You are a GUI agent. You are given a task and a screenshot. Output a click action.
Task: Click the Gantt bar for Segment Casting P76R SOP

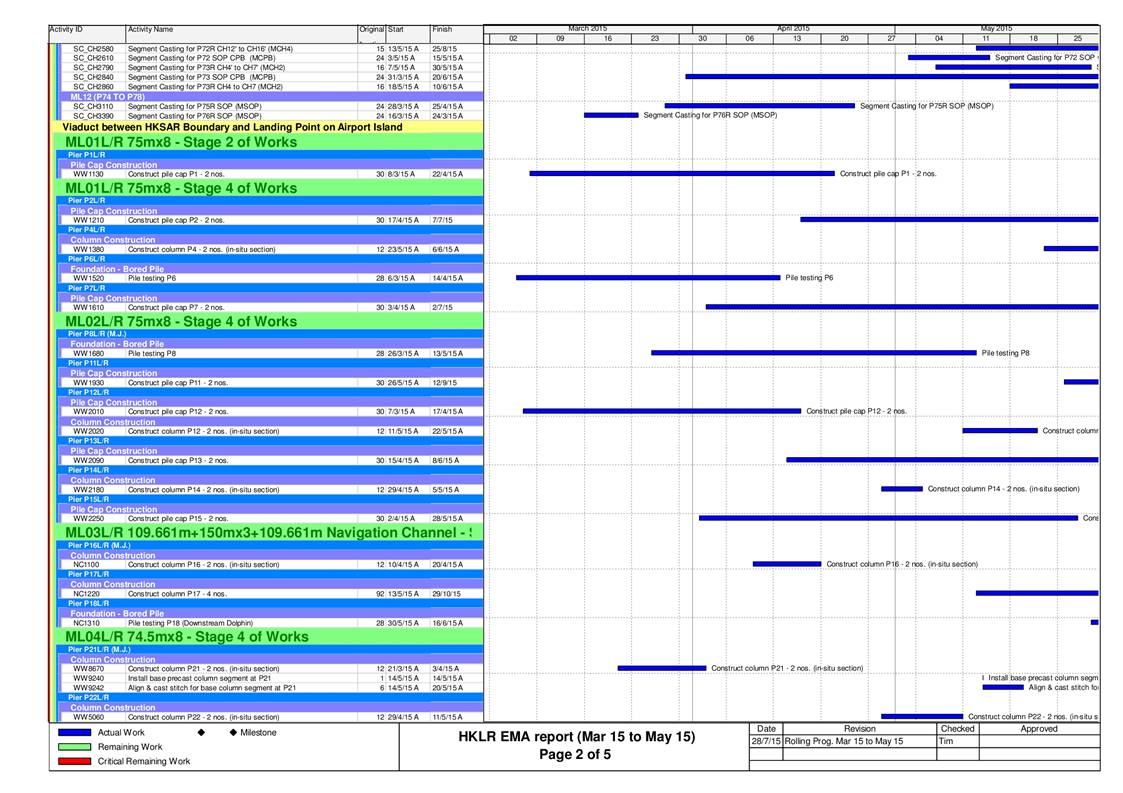[611, 115]
